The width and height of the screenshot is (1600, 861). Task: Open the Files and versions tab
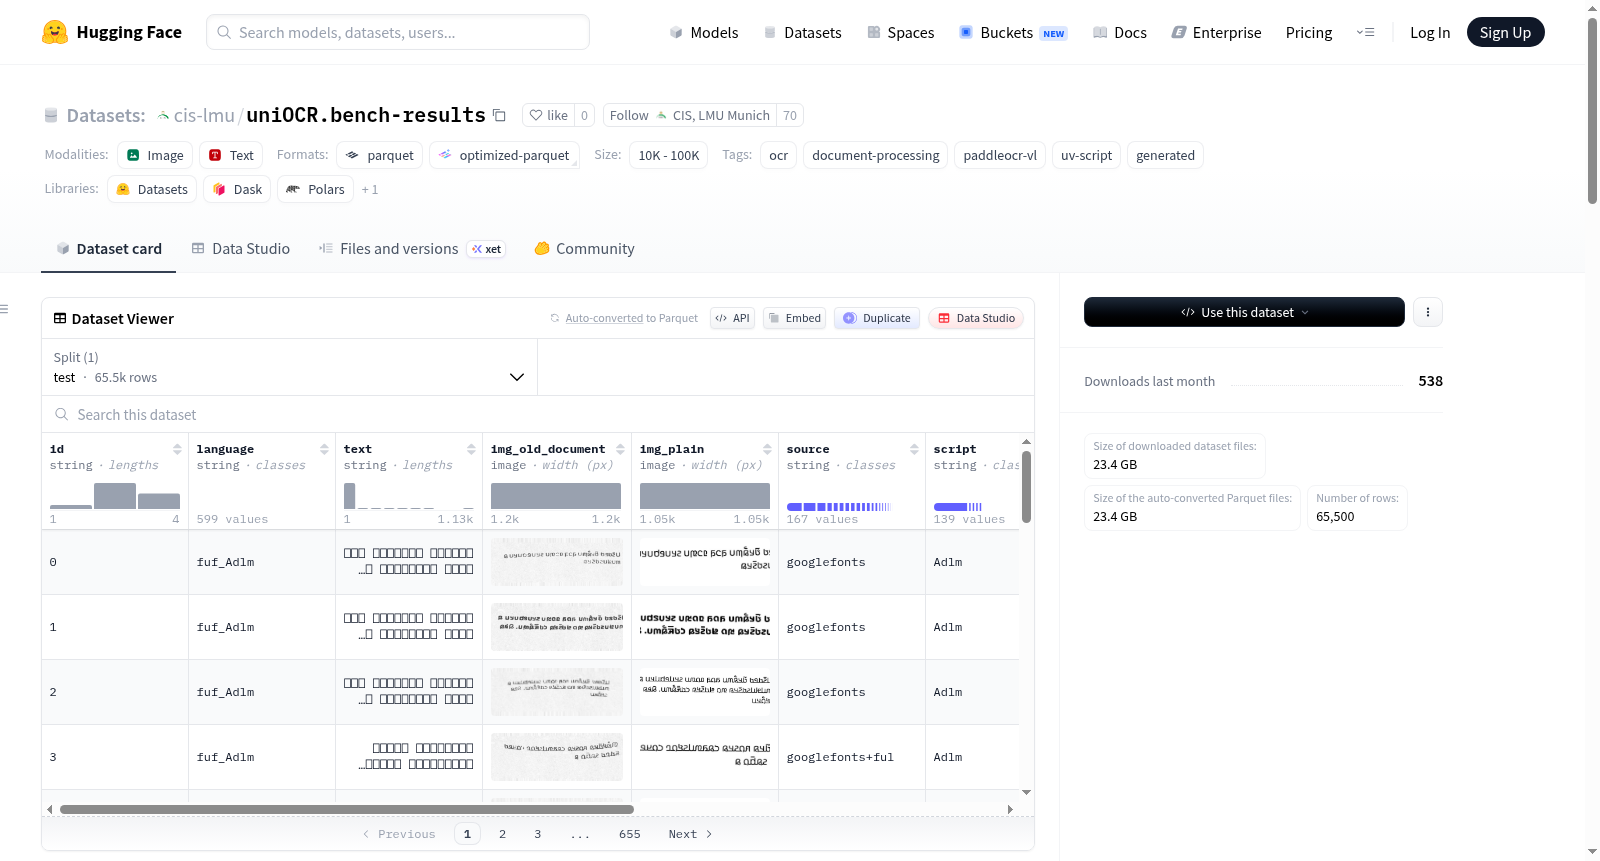click(x=412, y=249)
